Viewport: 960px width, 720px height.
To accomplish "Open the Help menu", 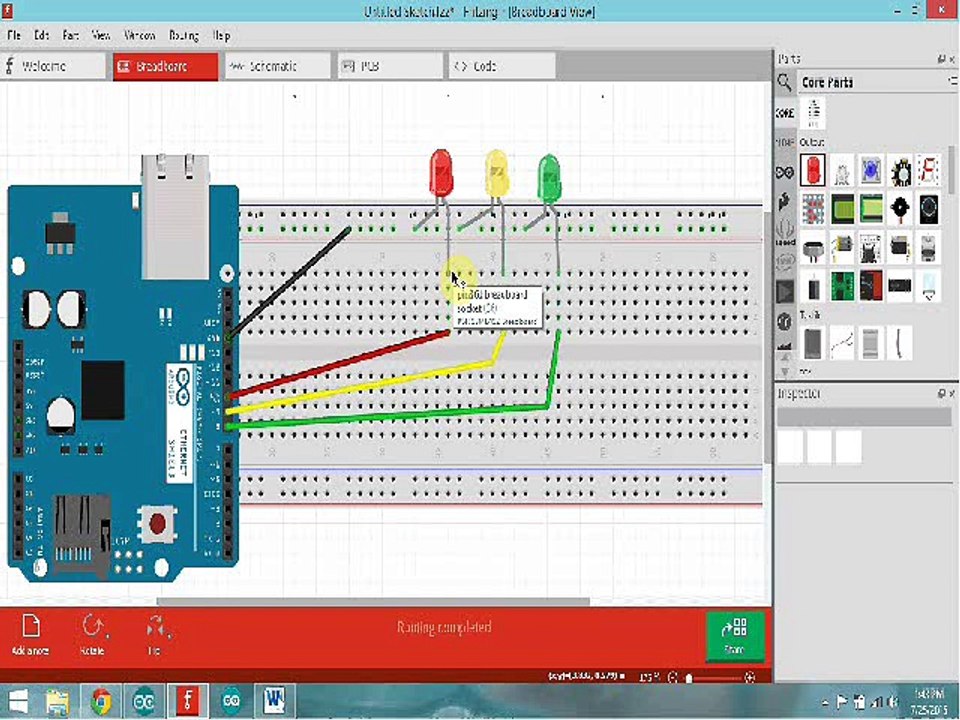I will point(221,36).
